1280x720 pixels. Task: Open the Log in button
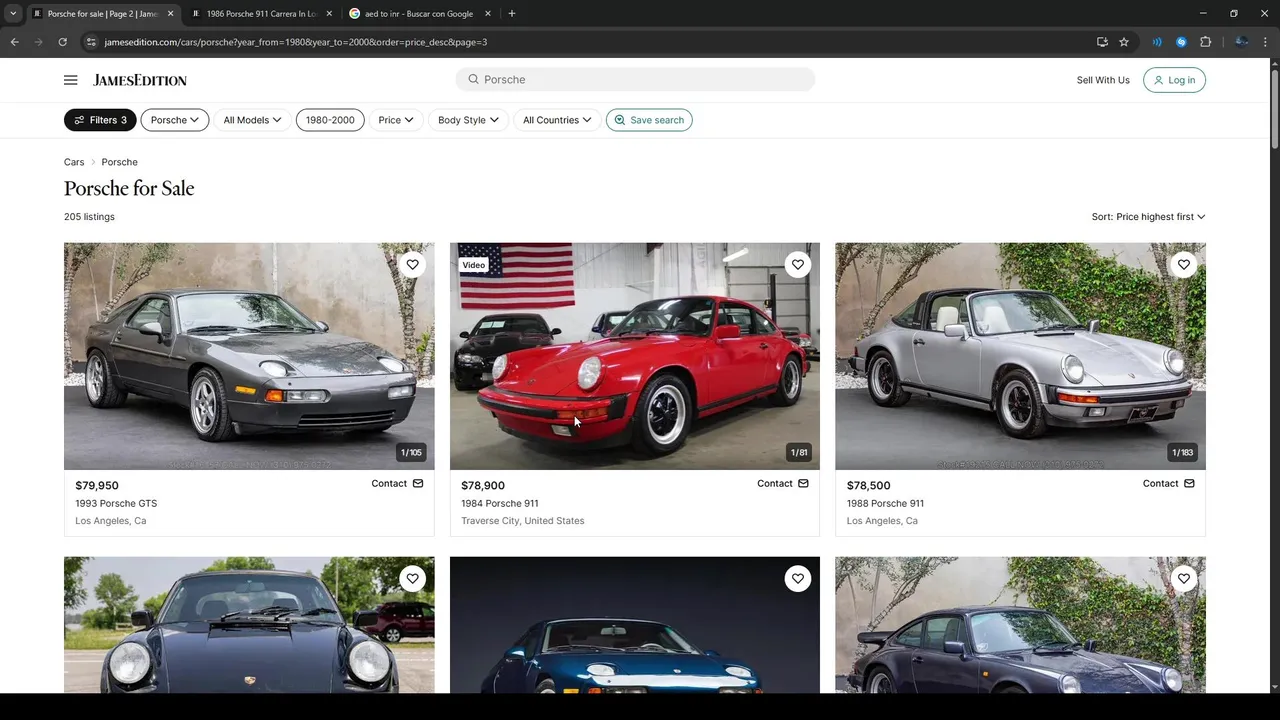1174,80
